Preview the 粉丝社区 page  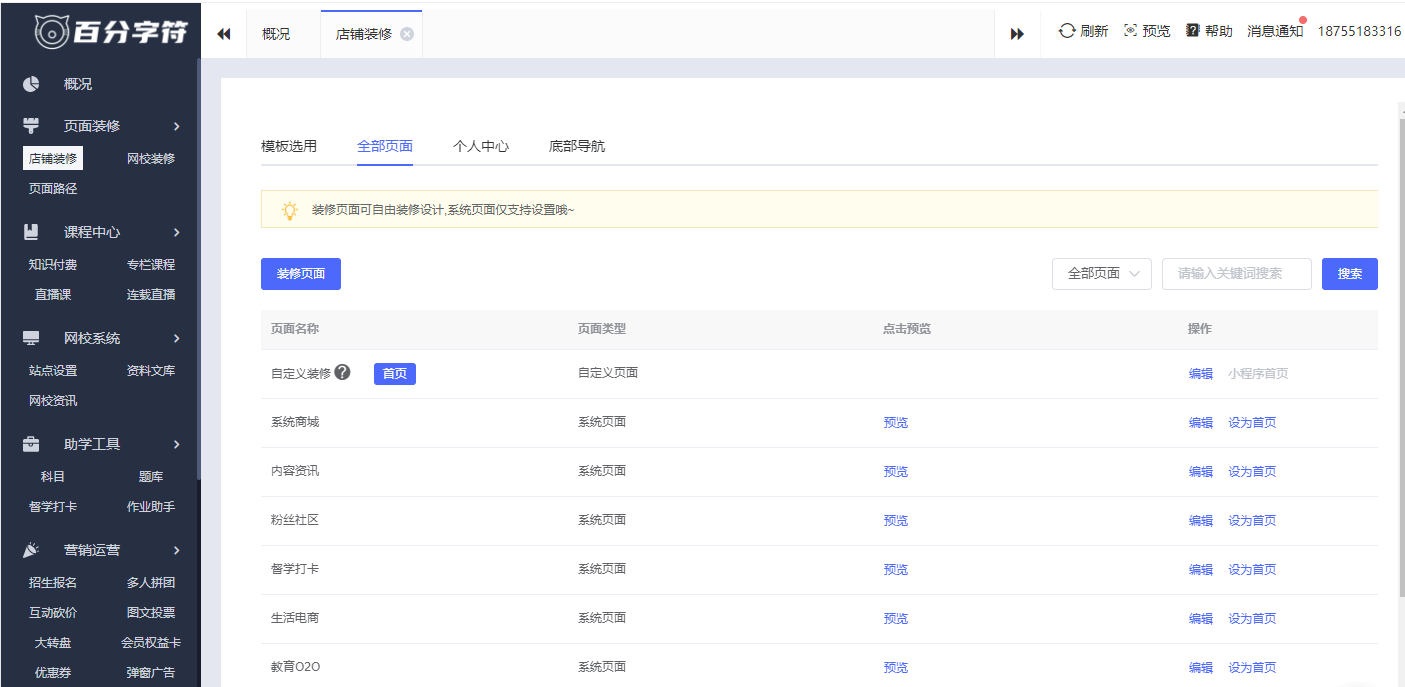click(896, 521)
